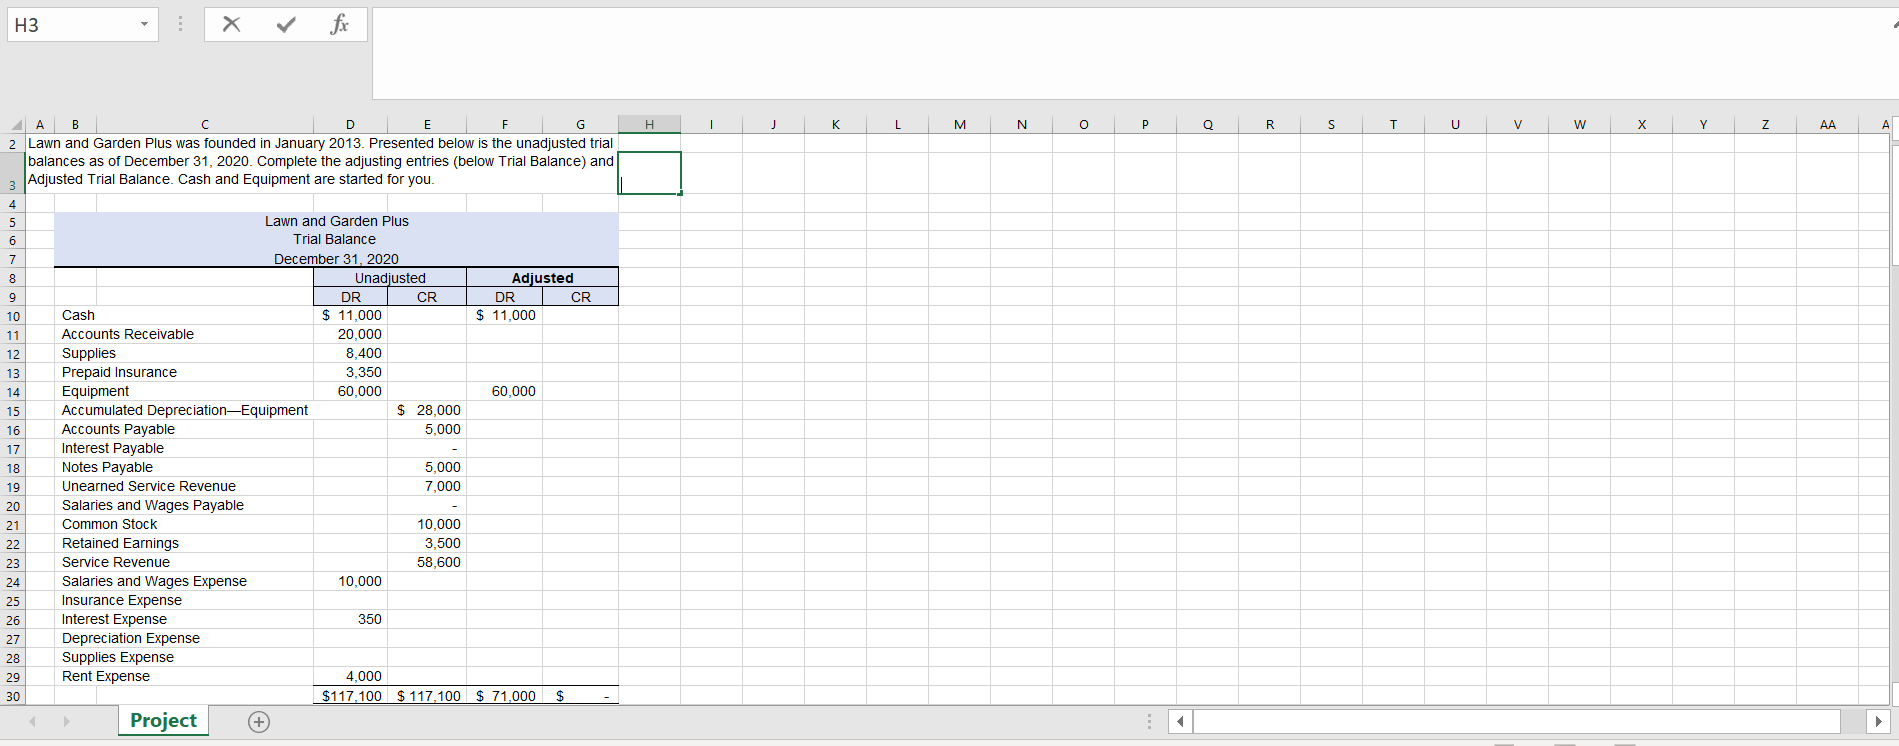Click the Cancel (X) formula bar icon
Viewport: 1899px width, 746px height.
pos(231,25)
